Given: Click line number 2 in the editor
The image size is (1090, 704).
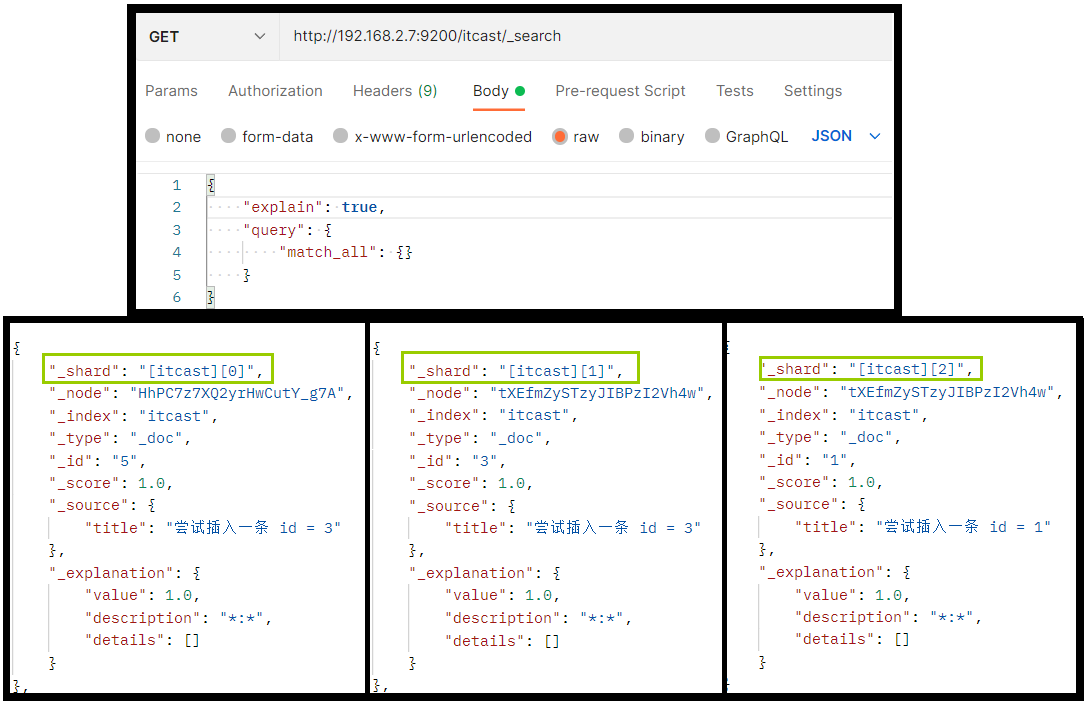Looking at the screenshot, I should point(177,207).
